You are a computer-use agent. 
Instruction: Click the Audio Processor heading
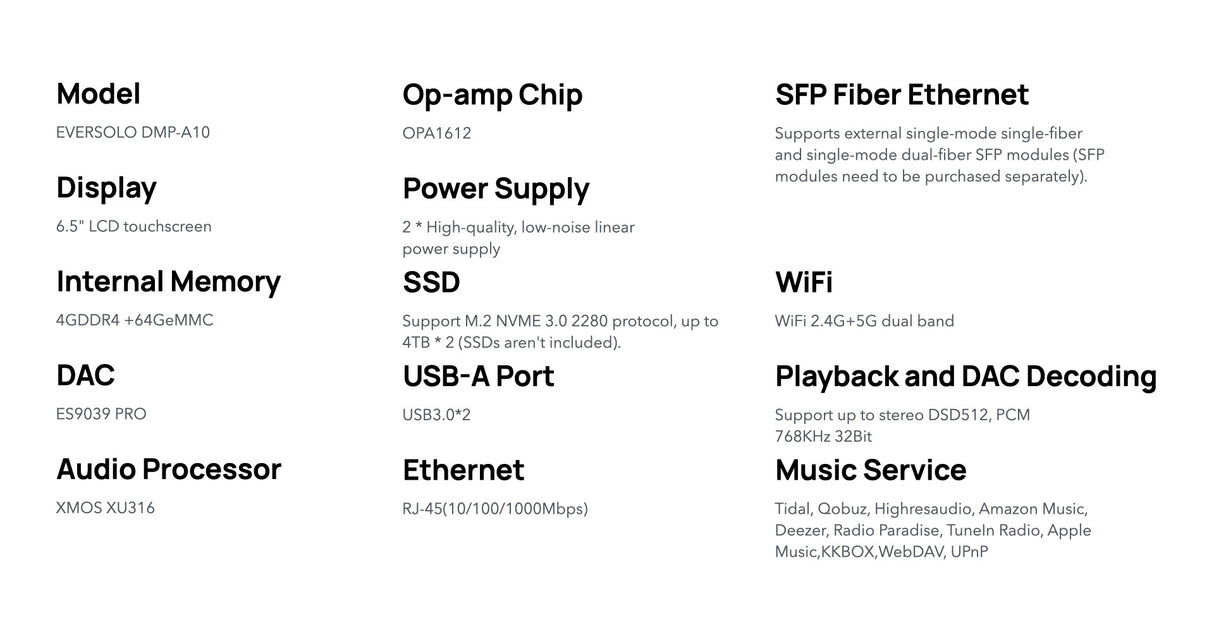point(168,469)
